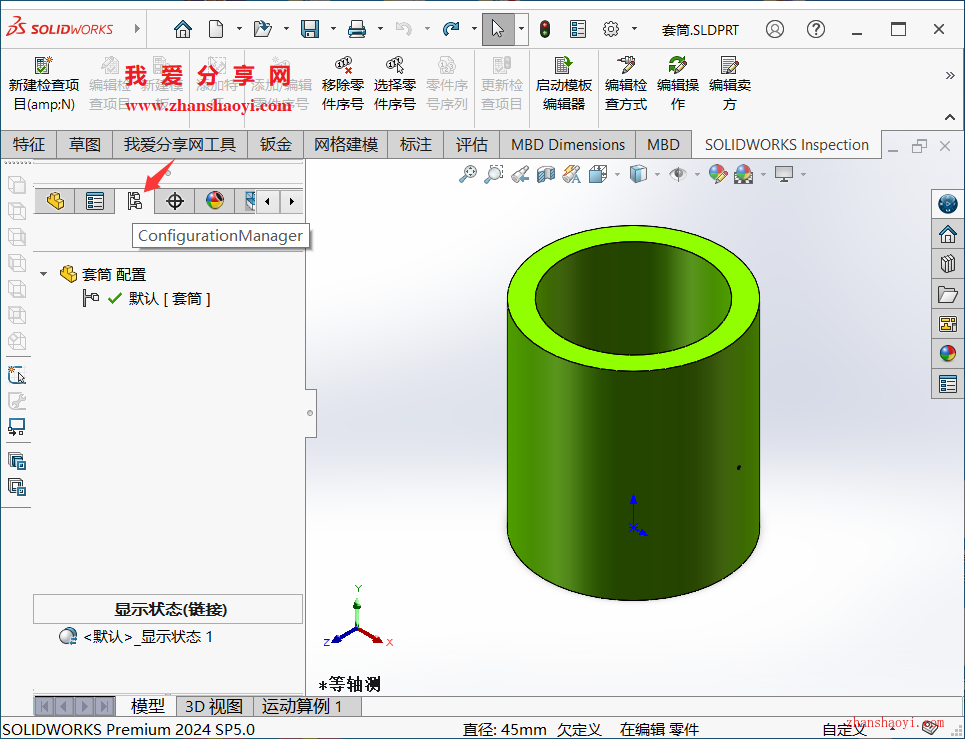Open View Orientation cube icon
965x739 pixels.
click(598, 175)
